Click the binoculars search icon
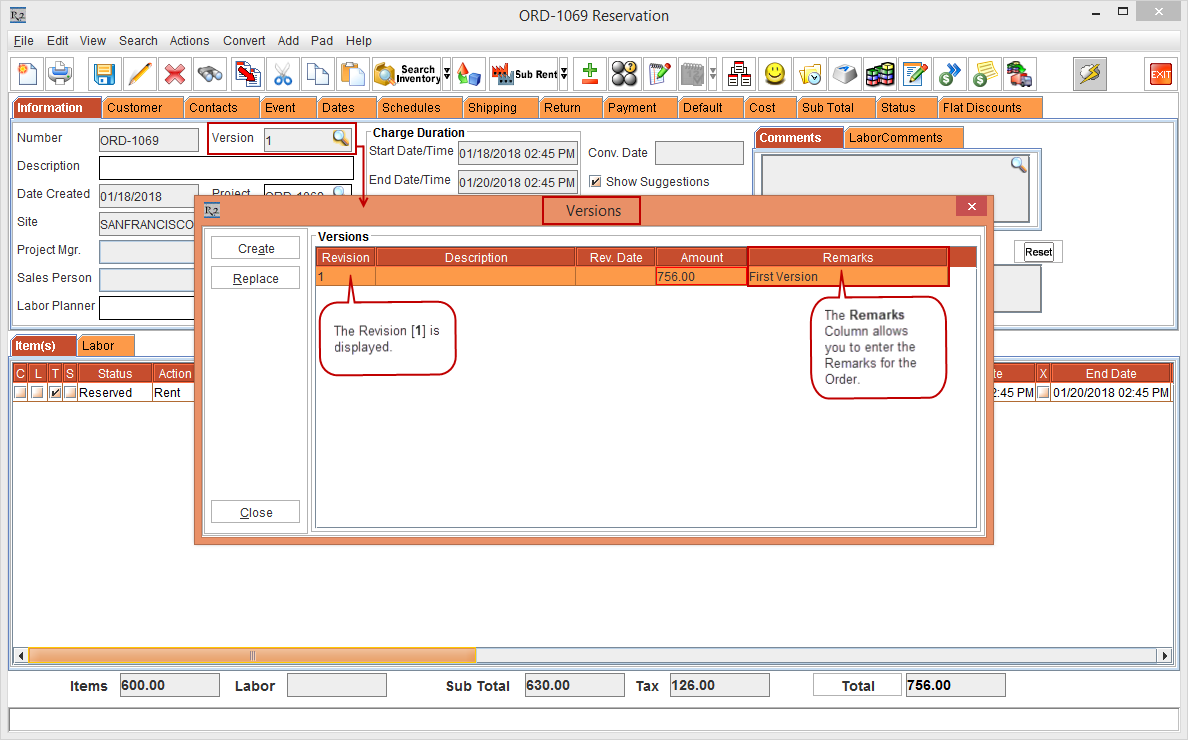This screenshot has width=1188, height=740. (x=210, y=74)
